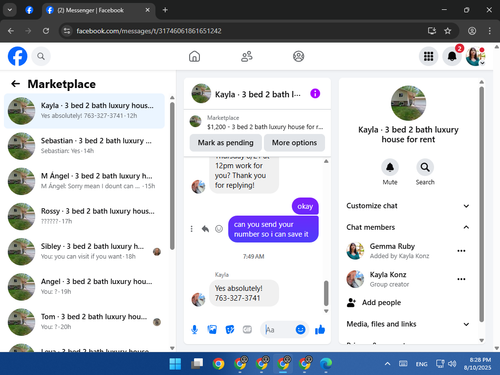Open a new browser tab

click(165, 10)
